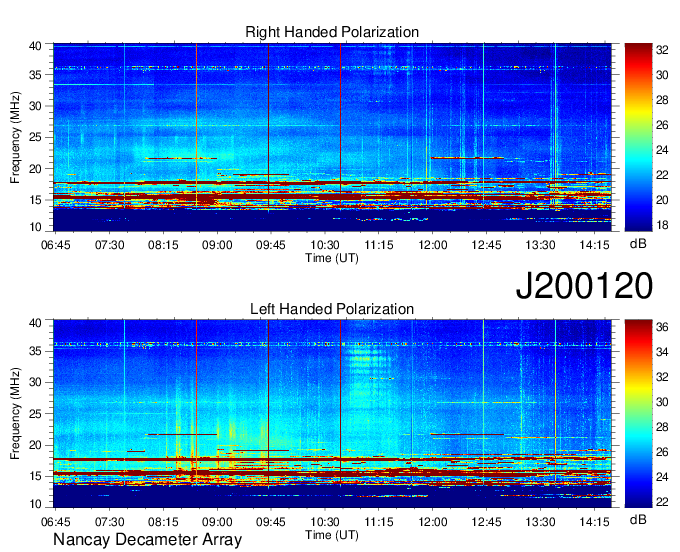Click the right-handed polarization spectrogram
This screenshot has width=680, height=552.
coord(332,137)
